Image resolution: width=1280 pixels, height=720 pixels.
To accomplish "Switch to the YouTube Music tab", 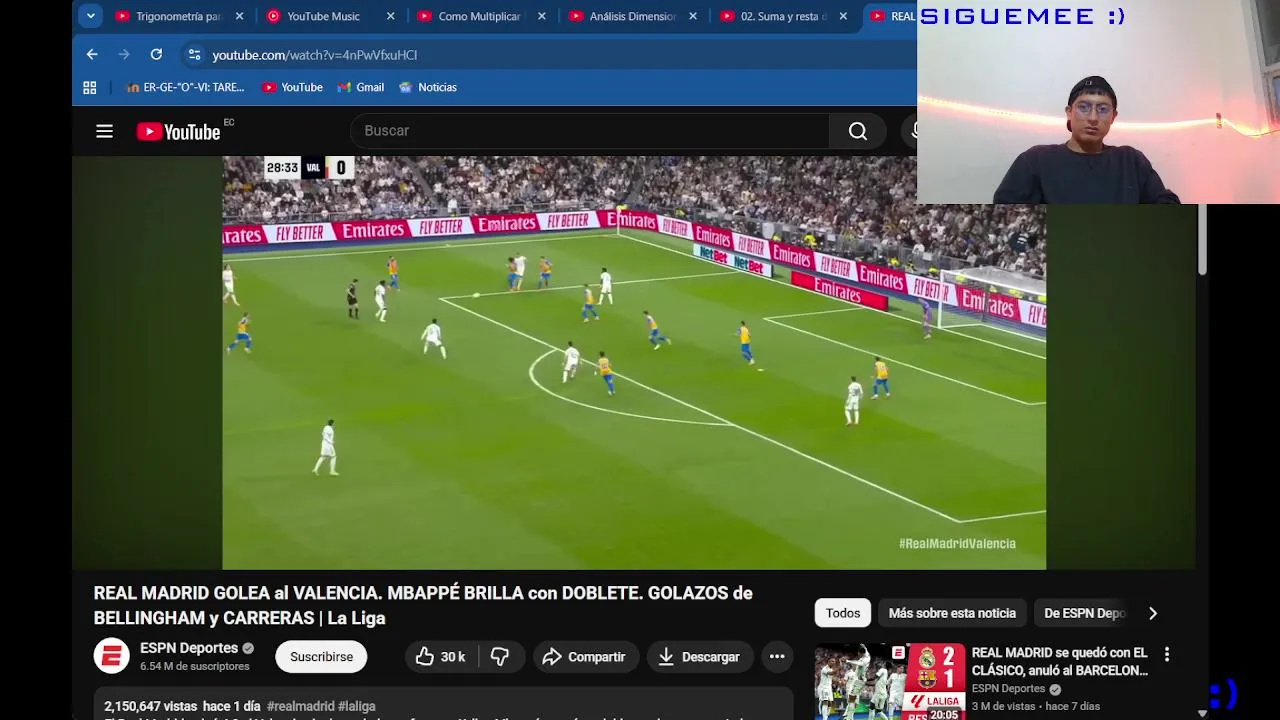I will [x=321, y=16].
